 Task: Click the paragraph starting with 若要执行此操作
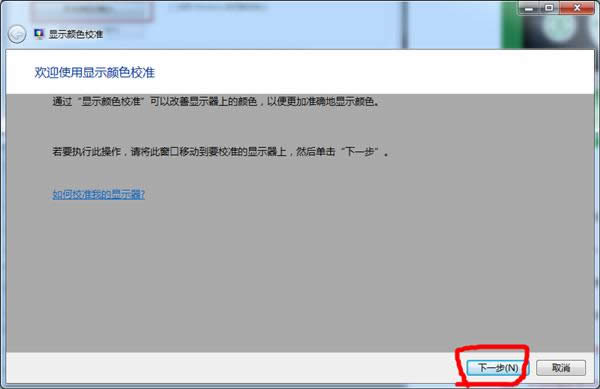click(x=221, y=152)
